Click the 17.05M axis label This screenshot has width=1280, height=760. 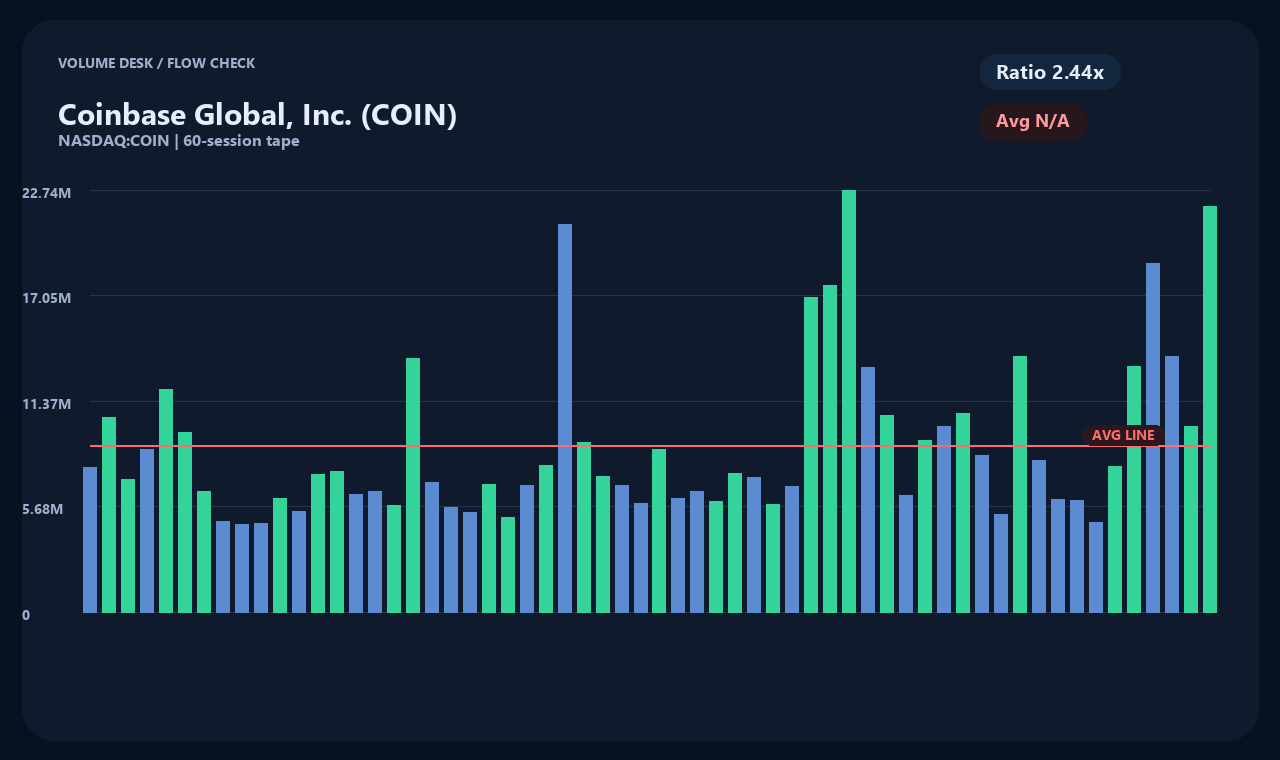point(47,298)
